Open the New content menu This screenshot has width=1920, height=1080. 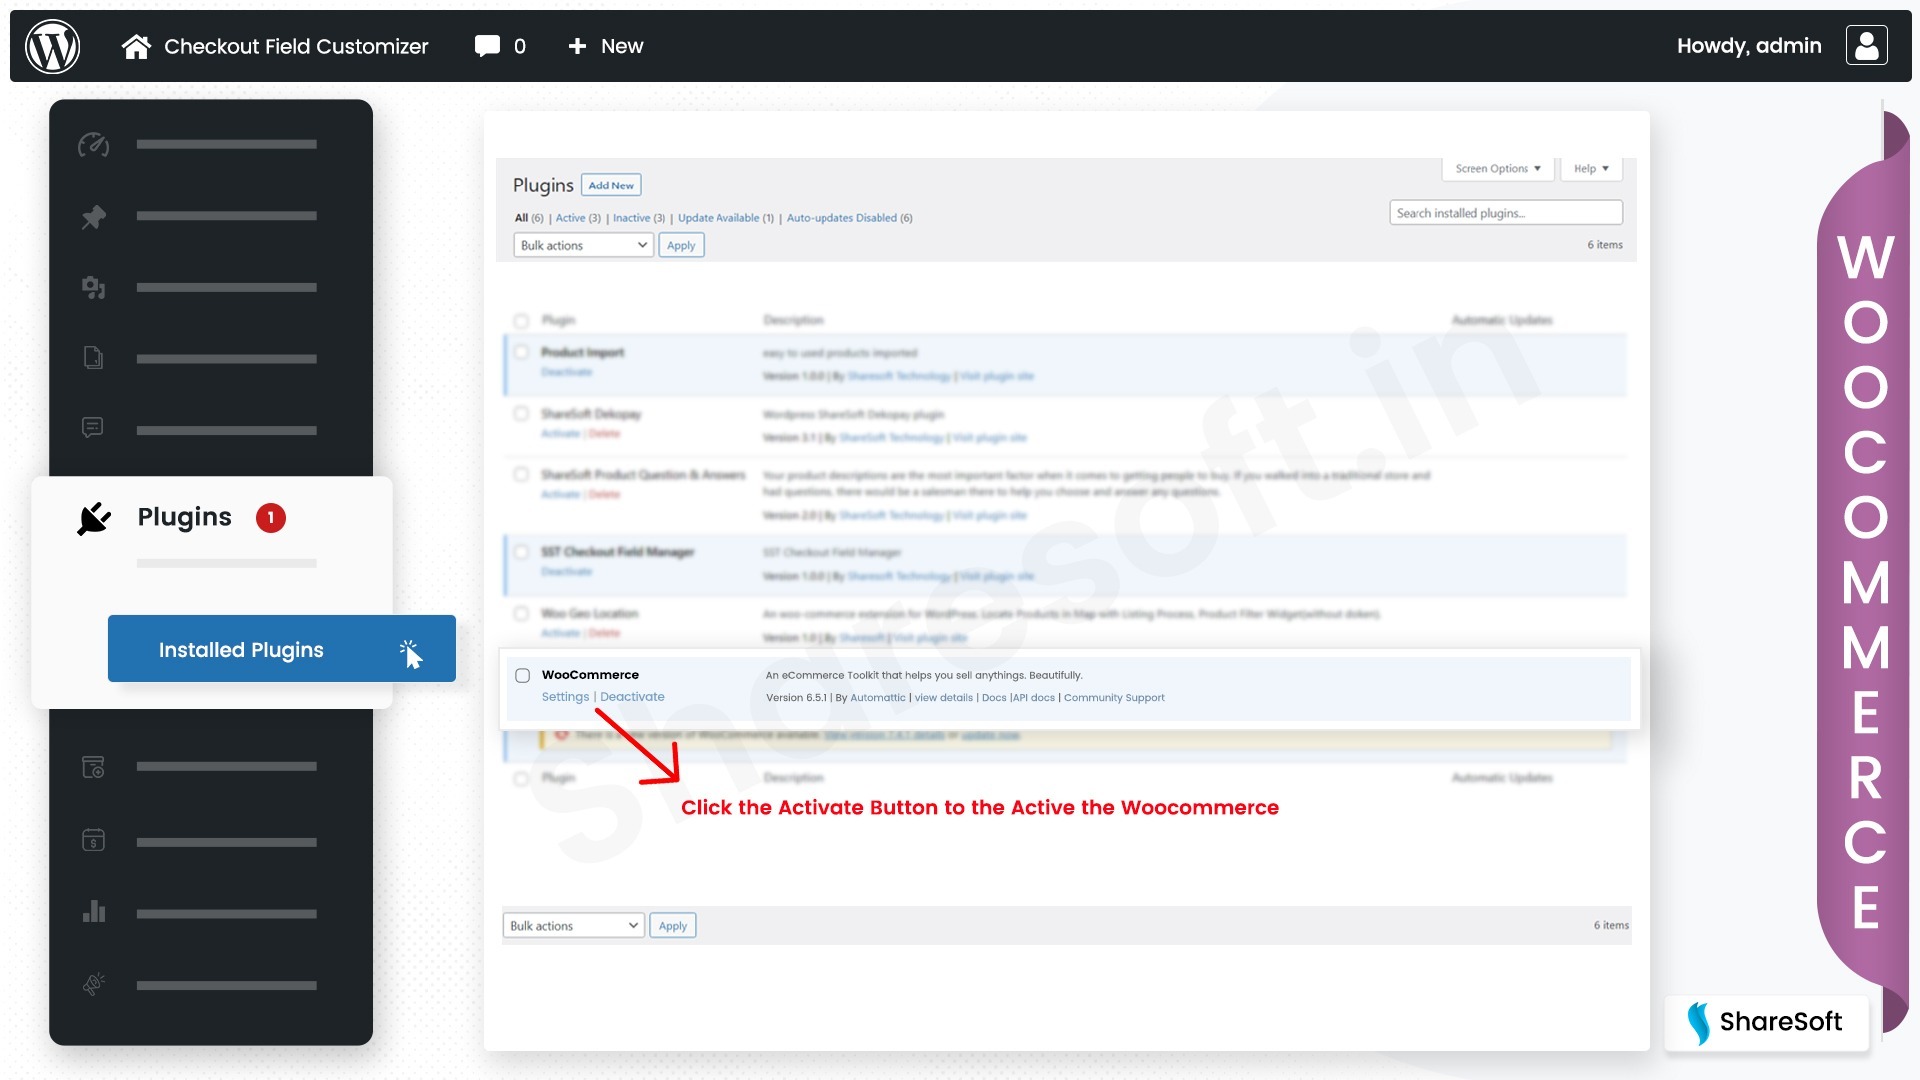pos(622,46)
